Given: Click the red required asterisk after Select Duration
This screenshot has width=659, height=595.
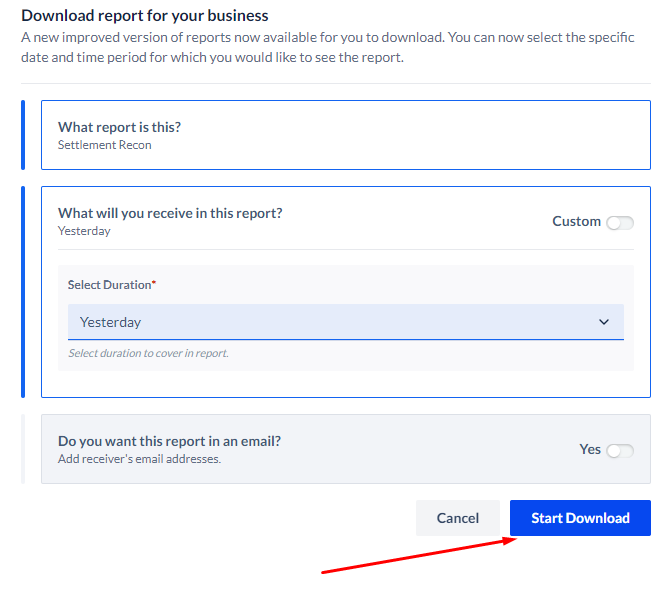Looking at the screenshot, I should tap(154, 282).
